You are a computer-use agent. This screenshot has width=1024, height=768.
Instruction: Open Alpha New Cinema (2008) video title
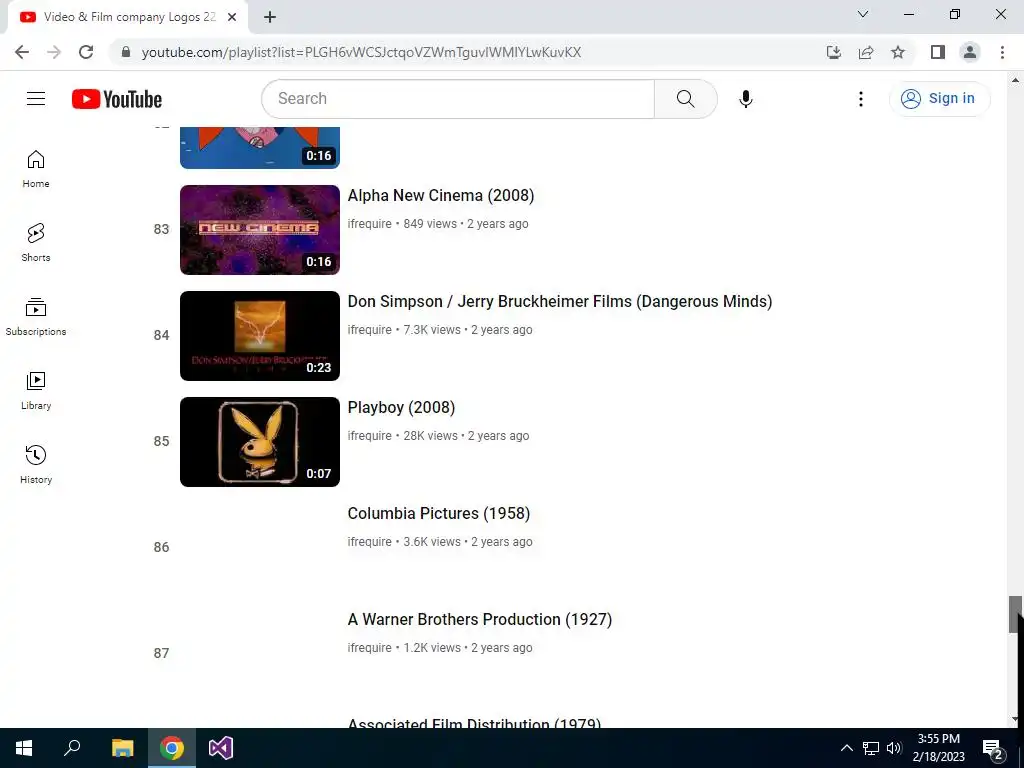point(441,195)
